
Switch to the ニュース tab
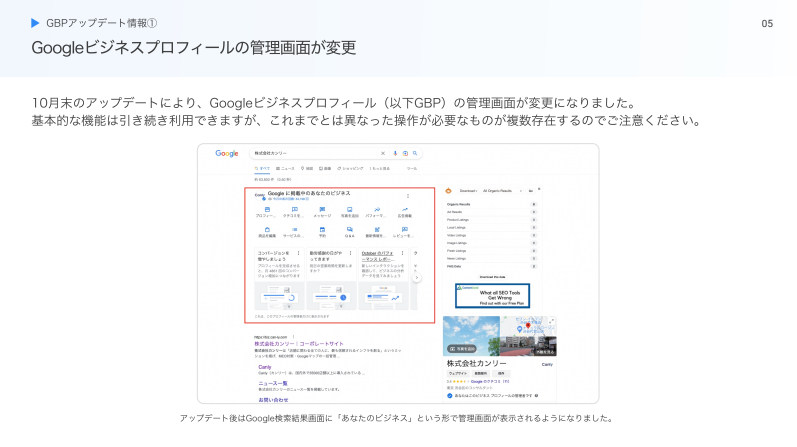pyautogui.click(x=285, y=168)
